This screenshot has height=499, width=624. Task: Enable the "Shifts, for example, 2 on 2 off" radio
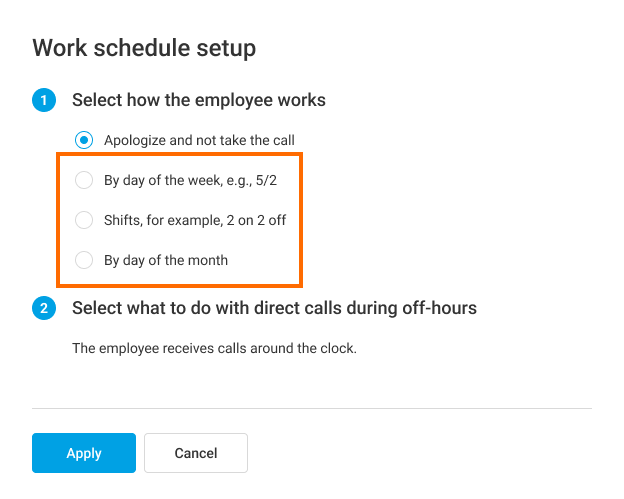click(84, 220)
